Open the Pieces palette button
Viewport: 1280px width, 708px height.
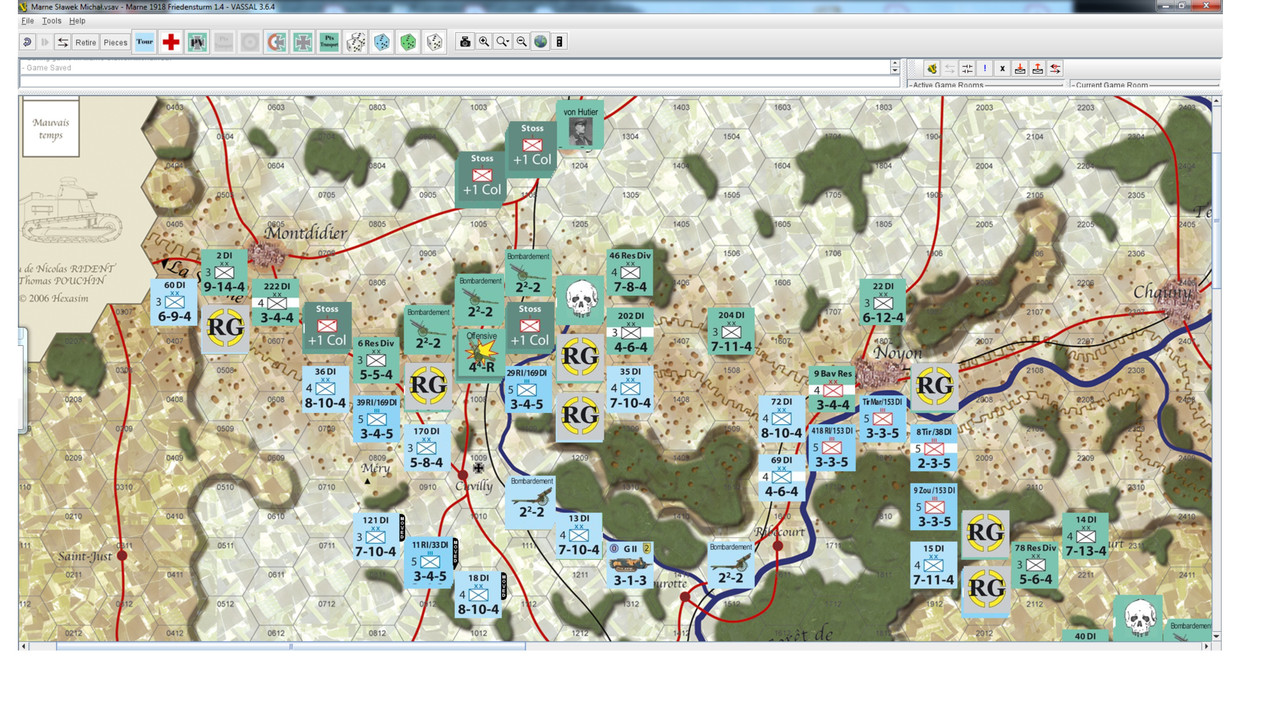point(116,42)
